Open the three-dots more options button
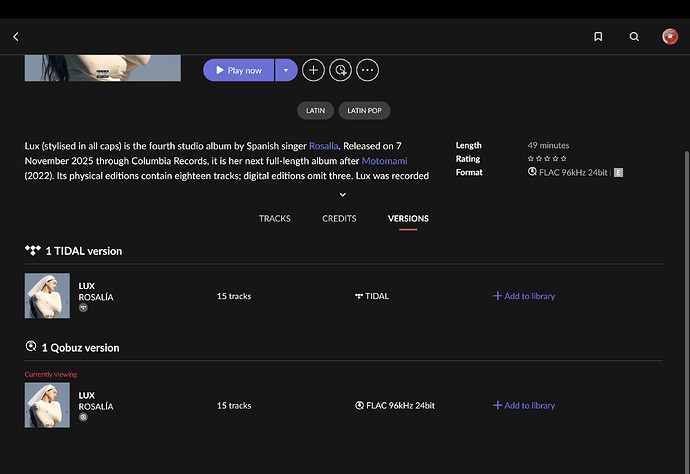Viewport: 690px width, 474px height. (368, 70)
